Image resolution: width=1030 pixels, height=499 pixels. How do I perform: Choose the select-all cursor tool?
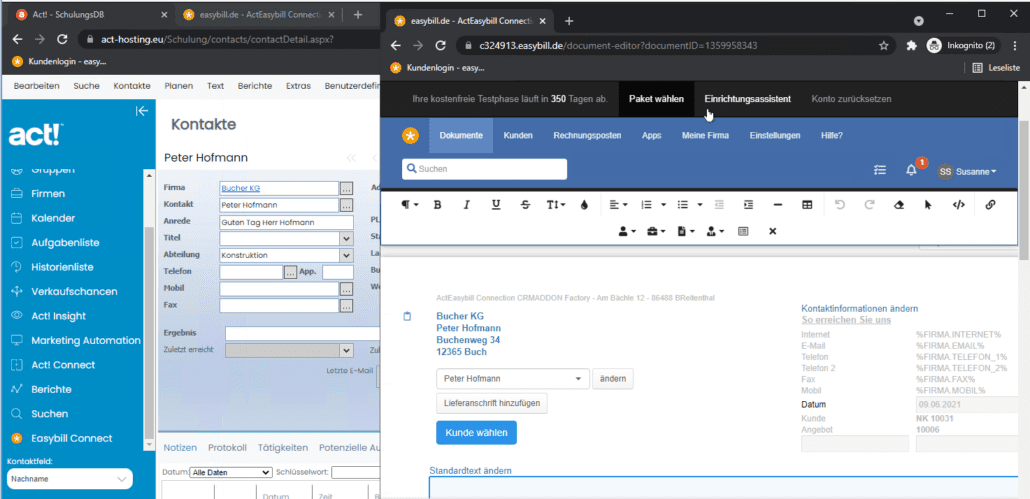(928, 205)
